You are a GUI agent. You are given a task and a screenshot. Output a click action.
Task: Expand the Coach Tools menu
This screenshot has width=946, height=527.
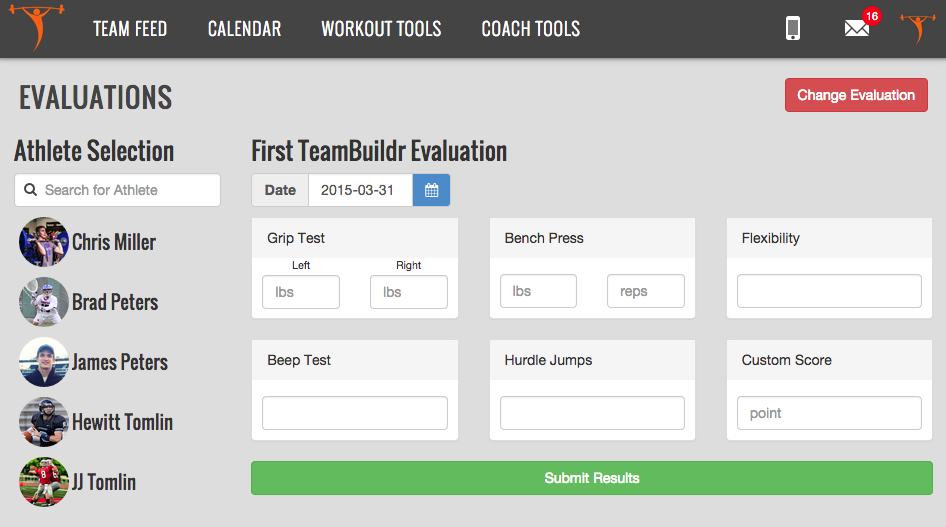[x=530, y=29]
